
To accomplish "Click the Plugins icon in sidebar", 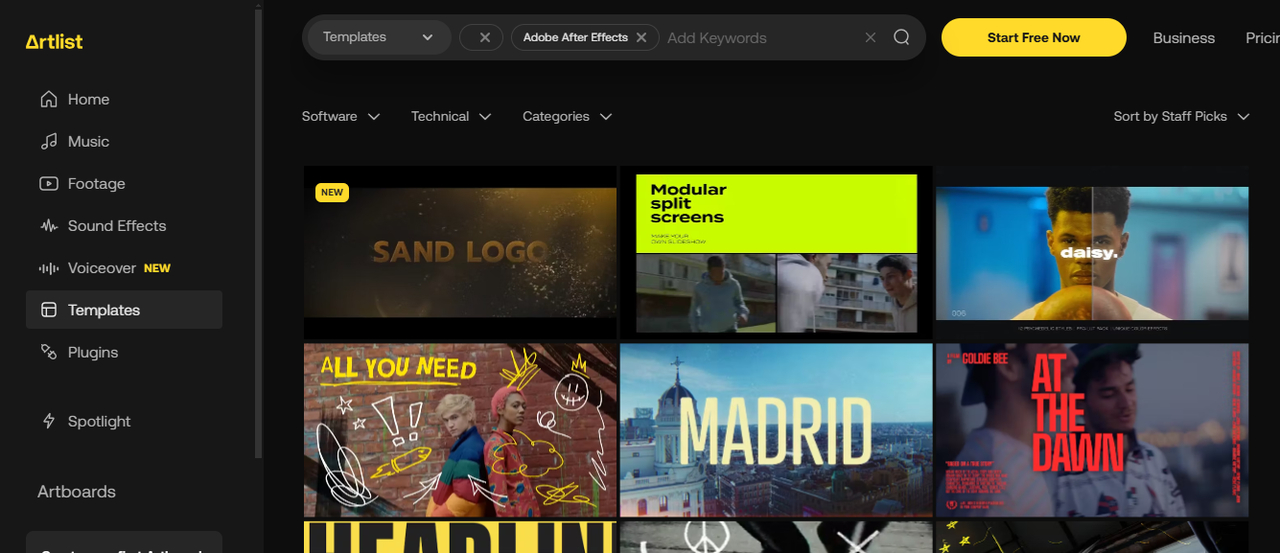I will tap(48, 352).
